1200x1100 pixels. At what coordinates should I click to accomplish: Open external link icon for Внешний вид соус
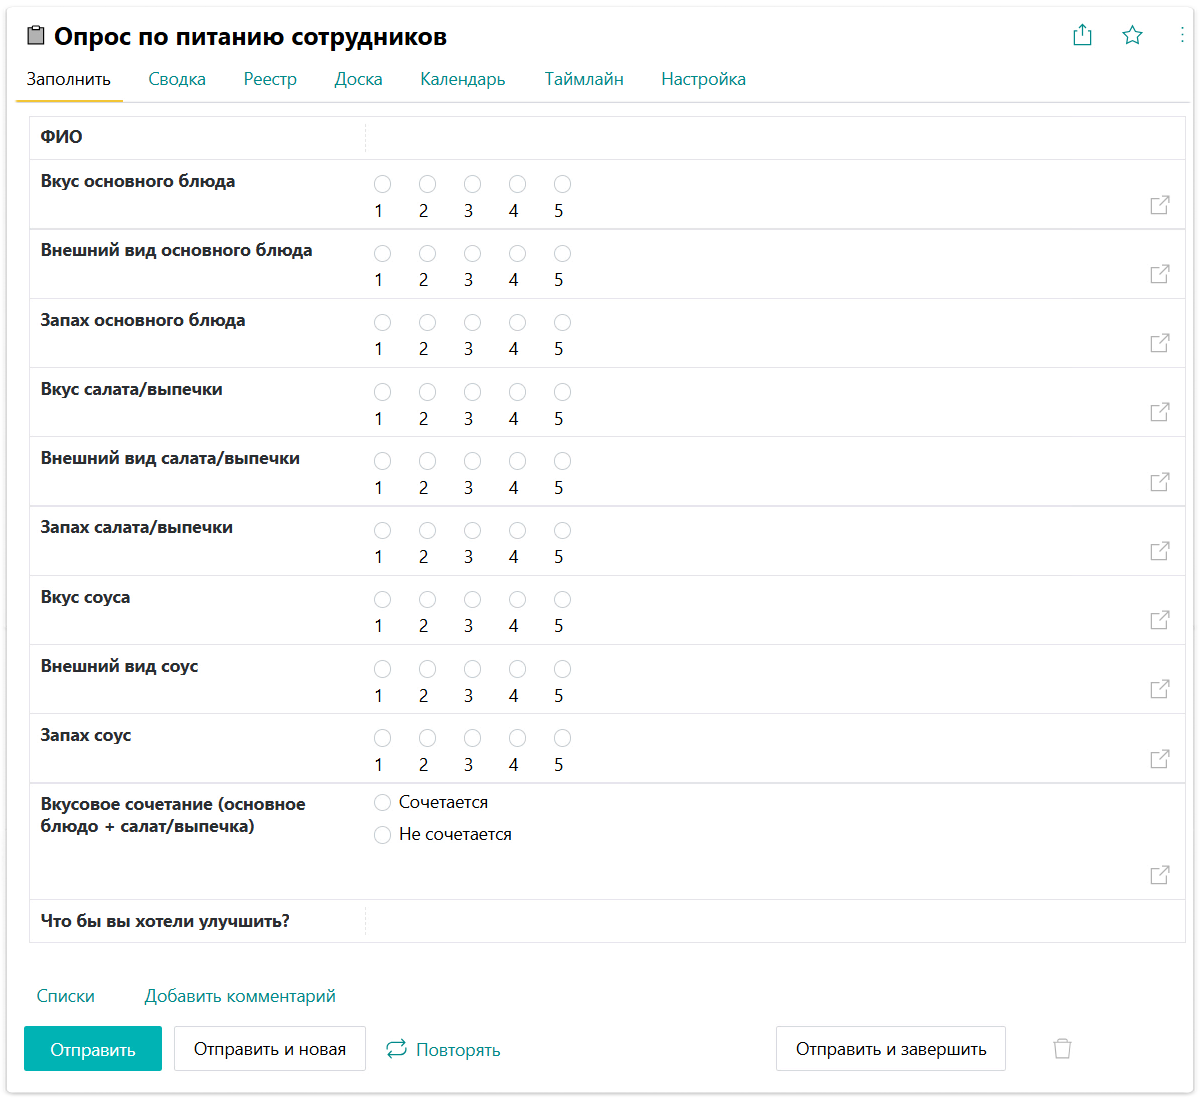point(1160,689)
